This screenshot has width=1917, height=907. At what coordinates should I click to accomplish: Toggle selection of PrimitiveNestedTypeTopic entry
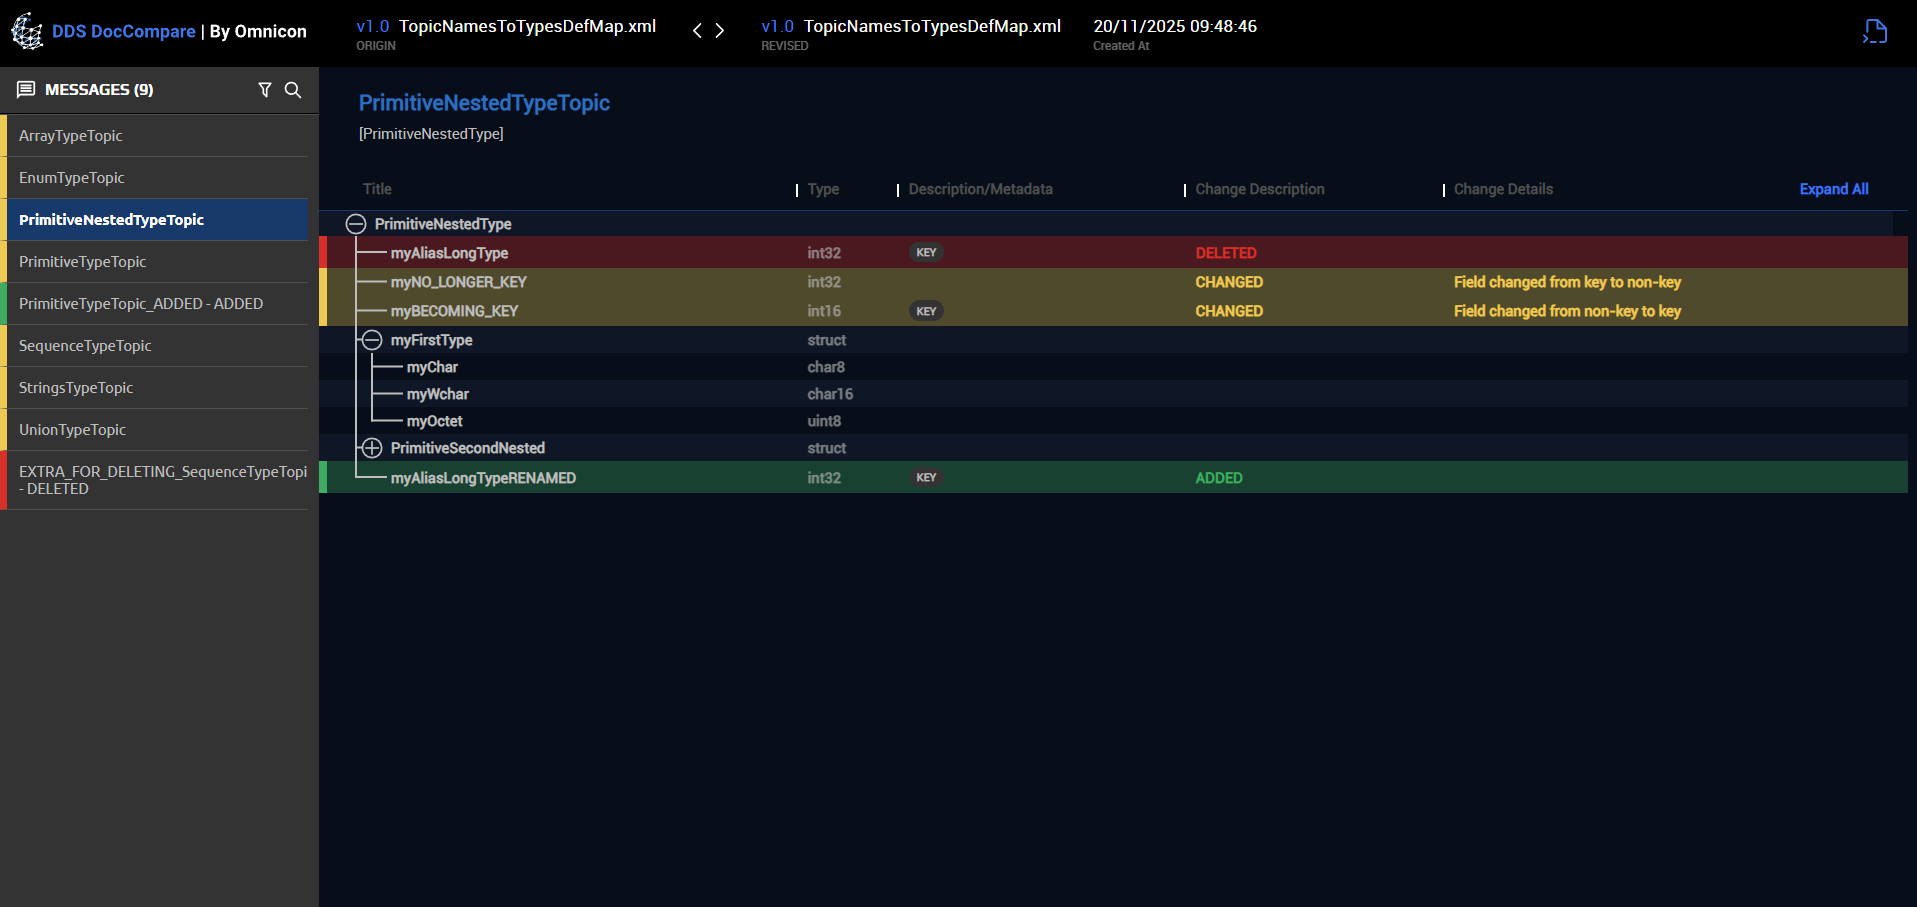[x=112, y=219]
